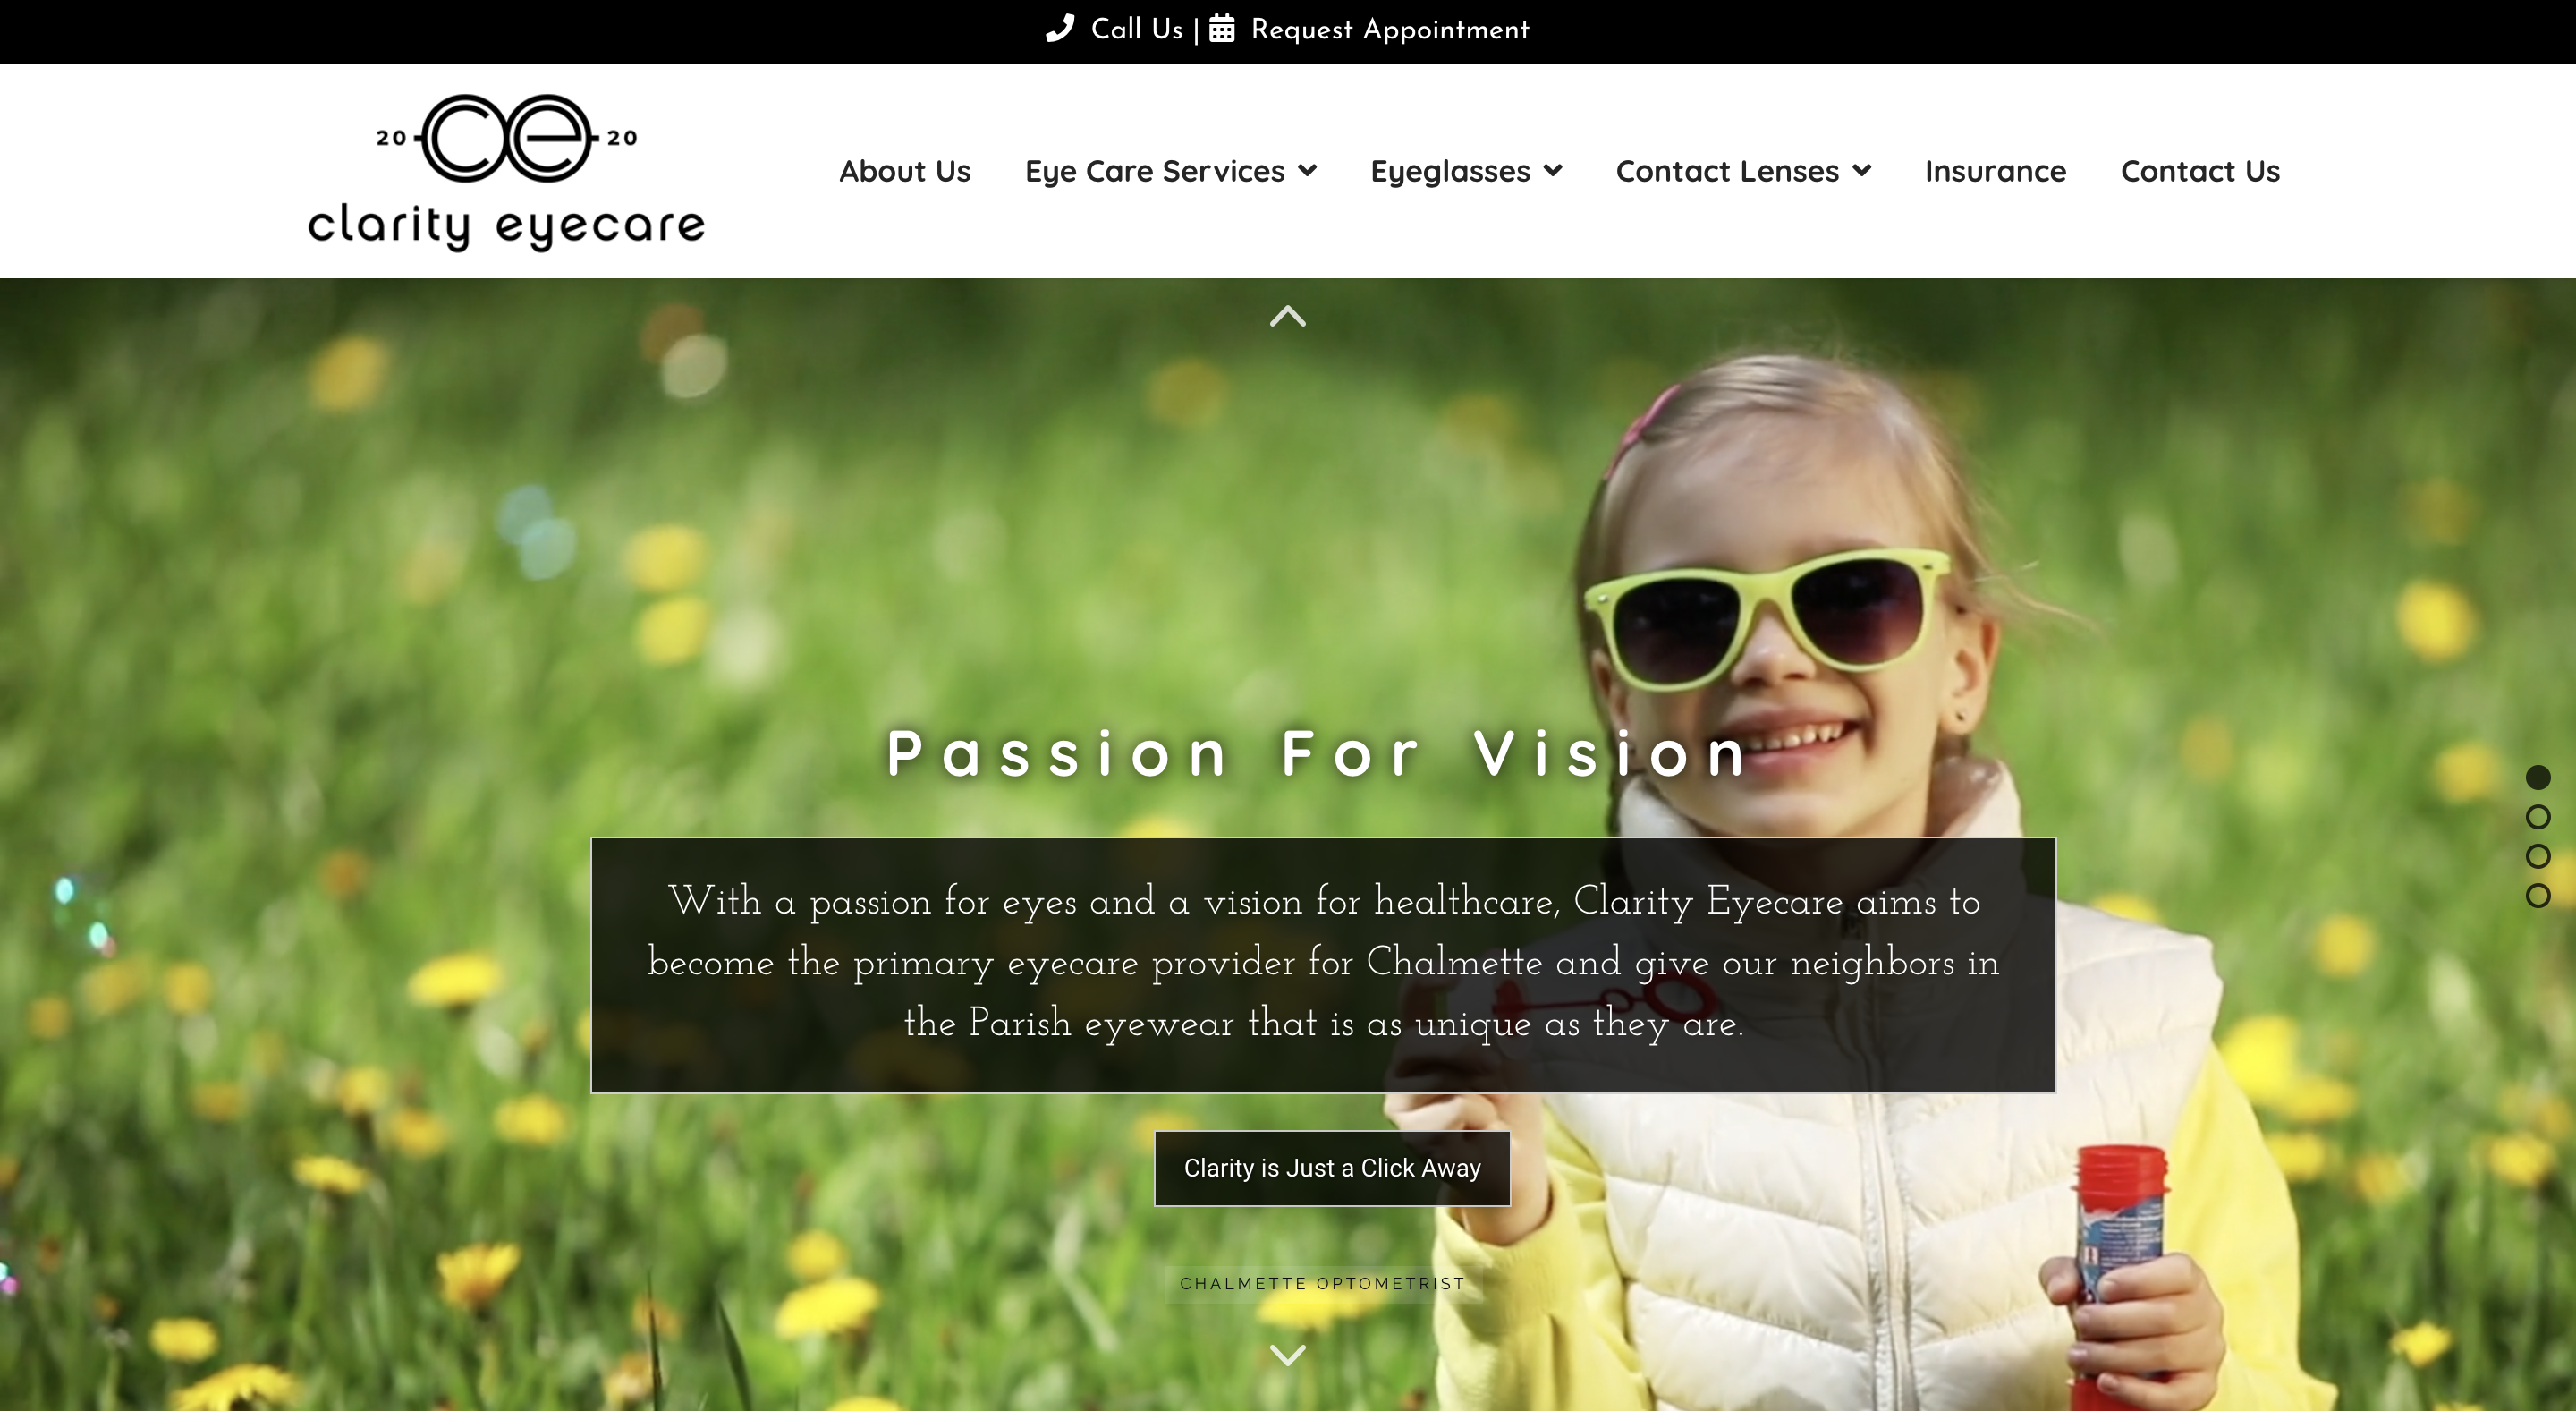Select the second slide indicator dot
Image resolution: width=2576 pixels, height=1411 pixels.
coord(2538,817)
